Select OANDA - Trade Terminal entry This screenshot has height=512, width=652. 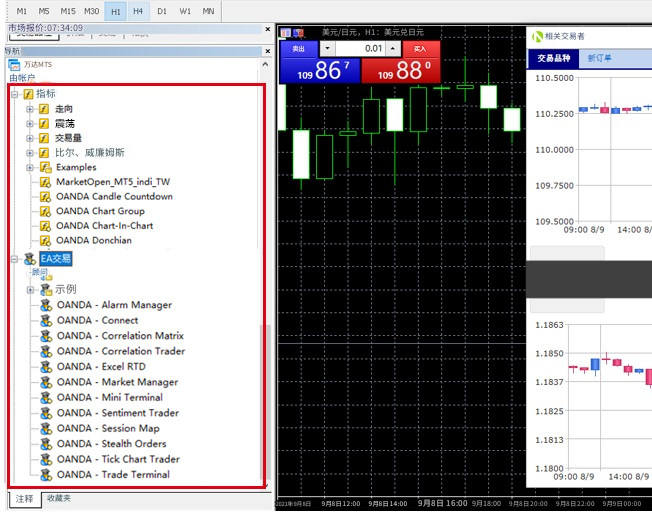113,475
